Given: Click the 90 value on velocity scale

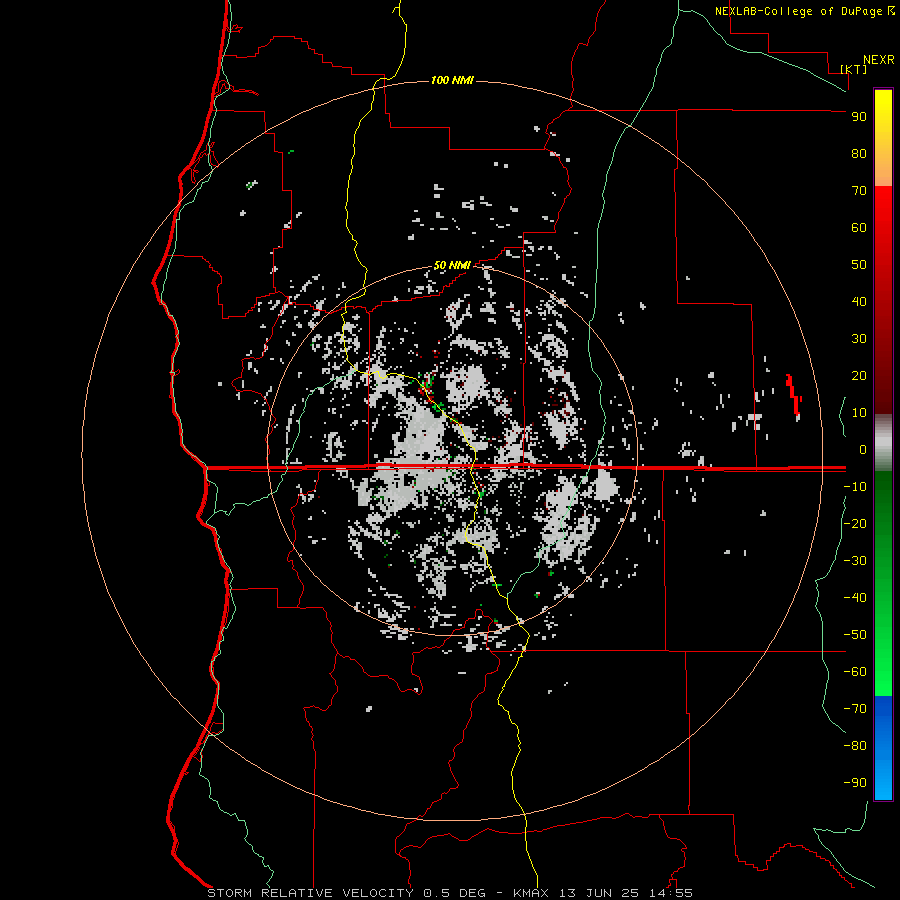Looking at the screenshot, I should click(859, 117).
